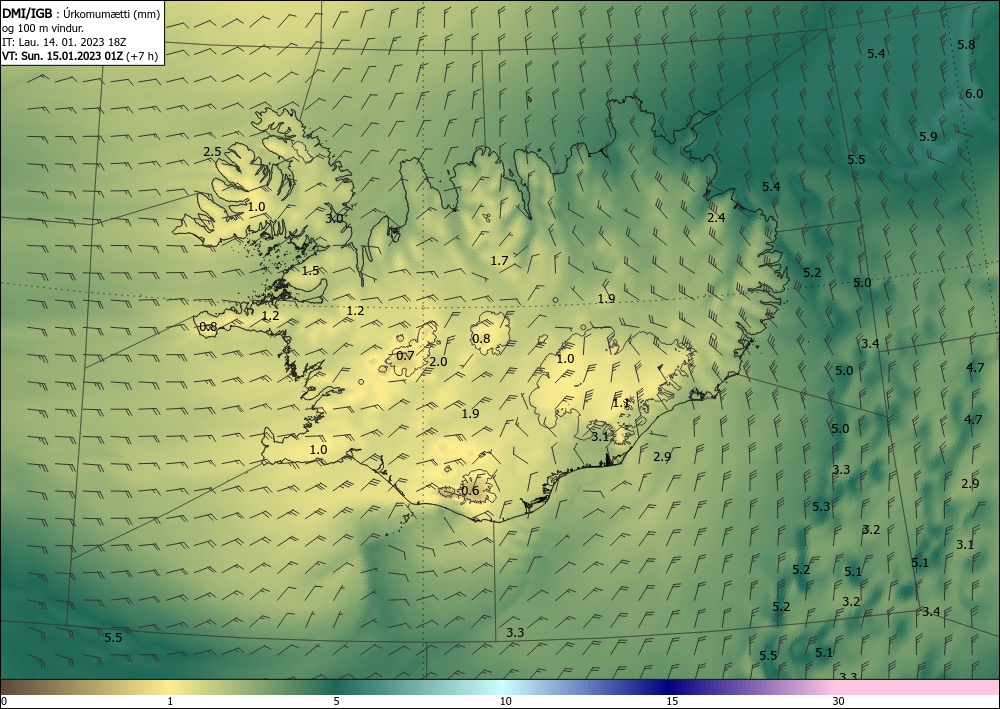Click the 'DMI/IGB : Úrkomumætti (mm)' title text
This screenshot has height=709, width=1000.
81,13
